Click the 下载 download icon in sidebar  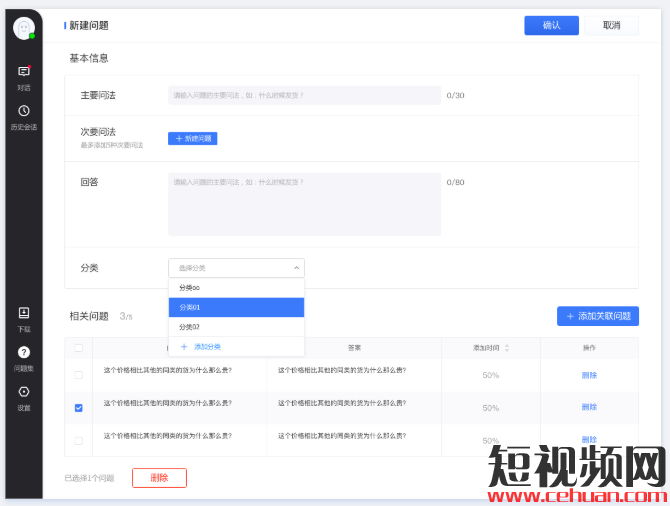(x=24, y=313)
